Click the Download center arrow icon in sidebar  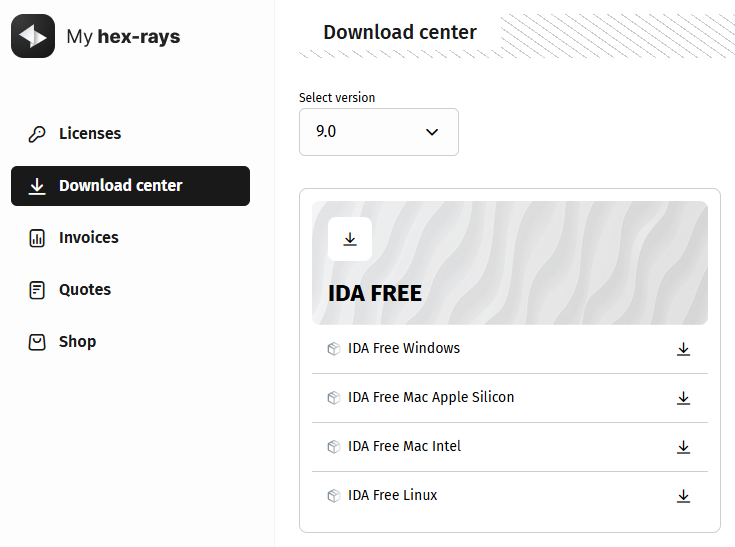[37, 186]
